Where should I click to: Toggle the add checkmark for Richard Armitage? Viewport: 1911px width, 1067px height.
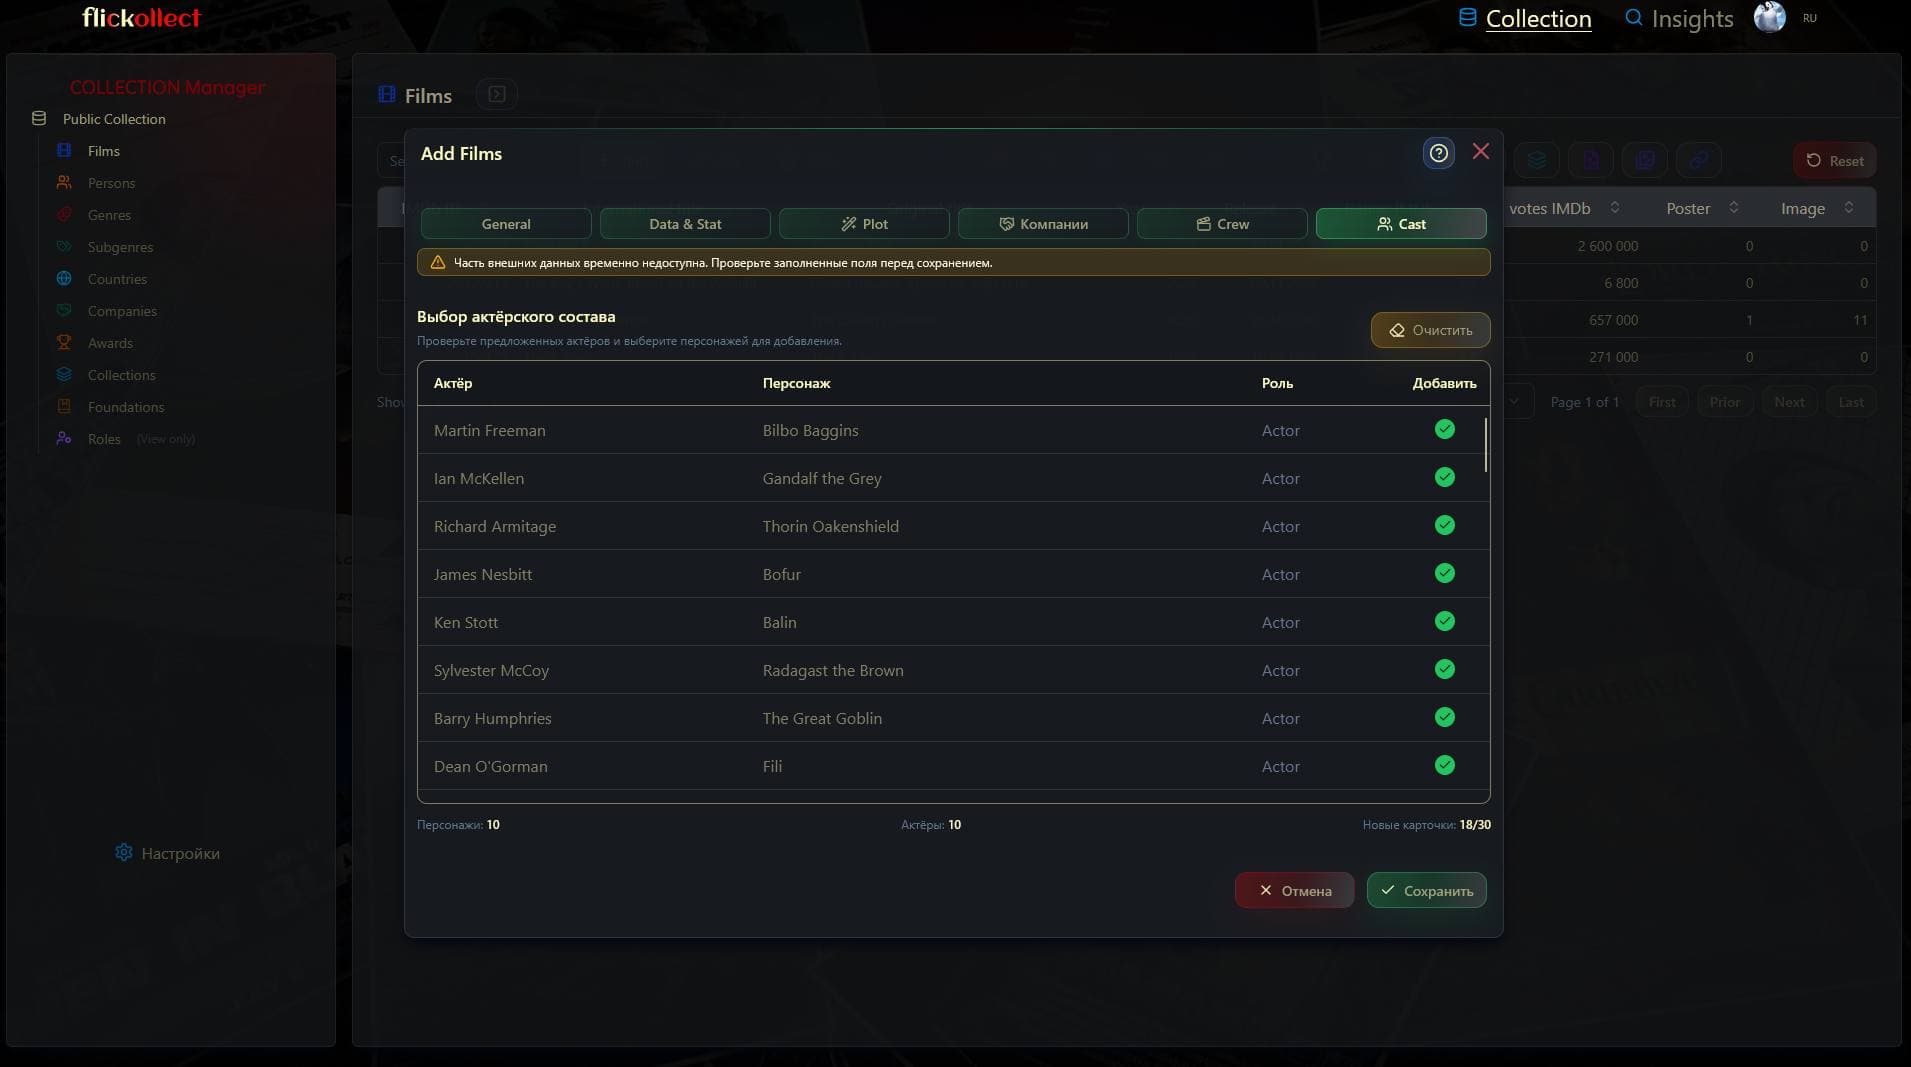(1445, 526)
